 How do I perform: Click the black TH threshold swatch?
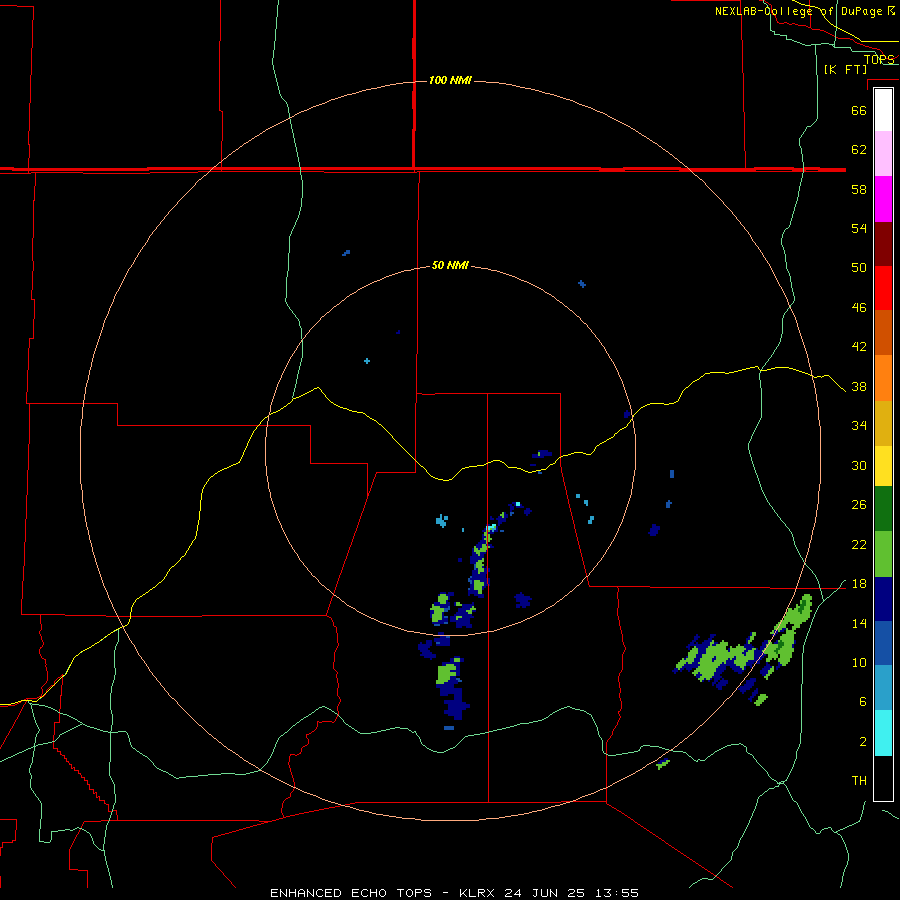(x=883, y=778)
